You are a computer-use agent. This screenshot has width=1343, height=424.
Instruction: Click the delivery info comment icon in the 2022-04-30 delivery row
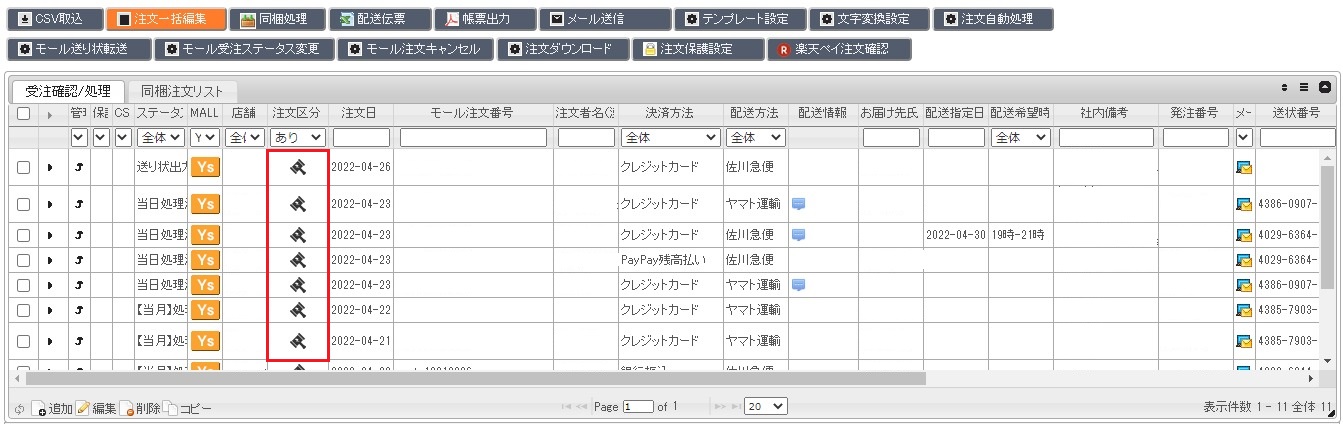coord(798,235)
